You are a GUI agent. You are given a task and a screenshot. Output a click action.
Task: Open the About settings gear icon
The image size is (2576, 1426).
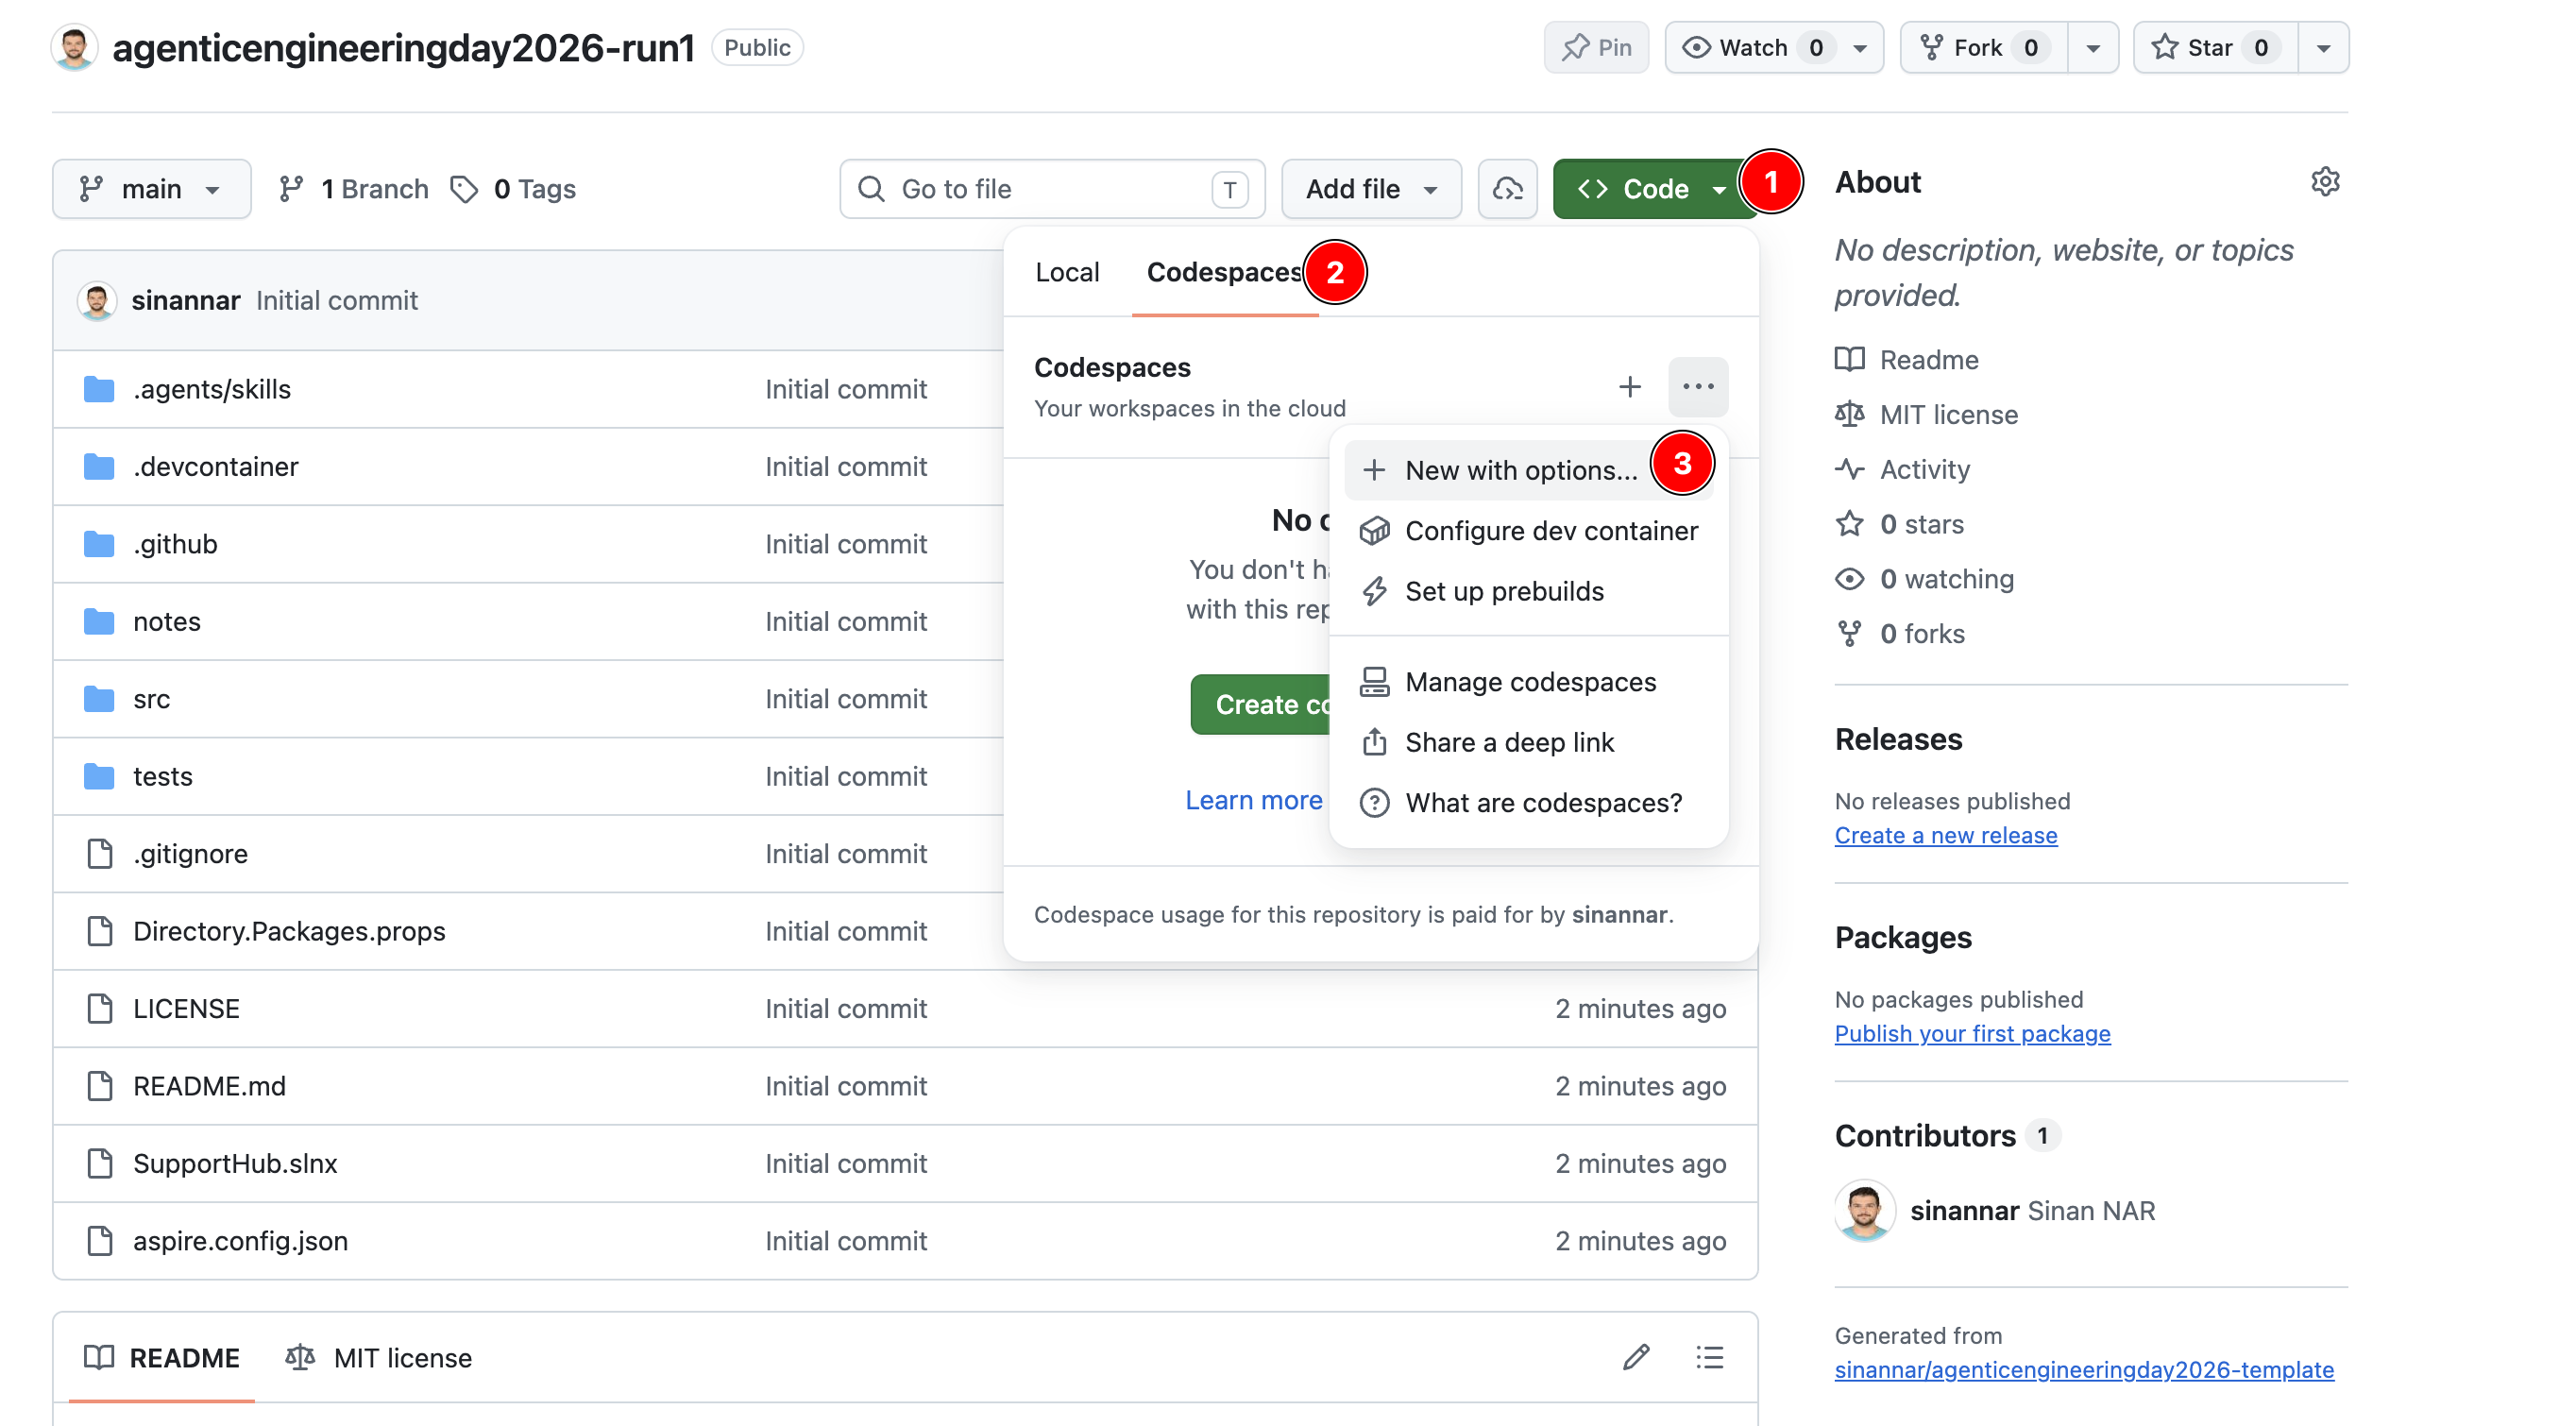(x=2325, y=182)
